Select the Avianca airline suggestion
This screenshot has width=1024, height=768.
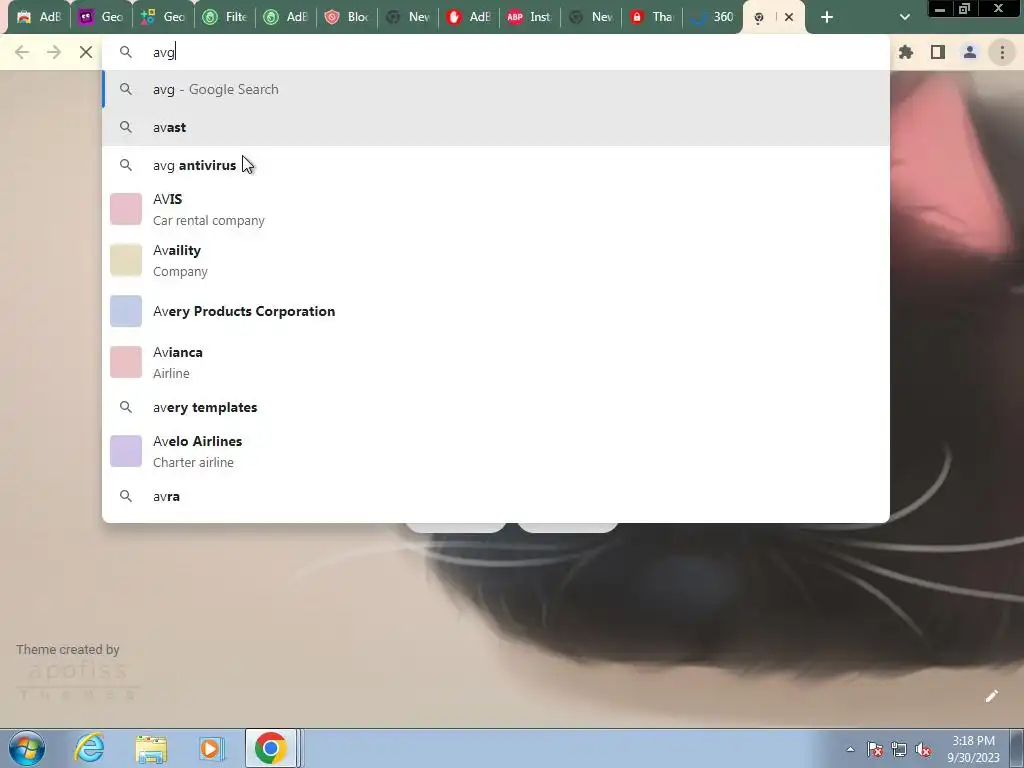(496, 362)
